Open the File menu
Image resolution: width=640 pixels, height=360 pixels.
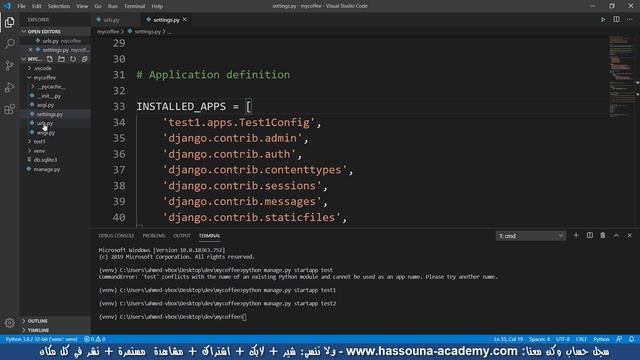21,6
